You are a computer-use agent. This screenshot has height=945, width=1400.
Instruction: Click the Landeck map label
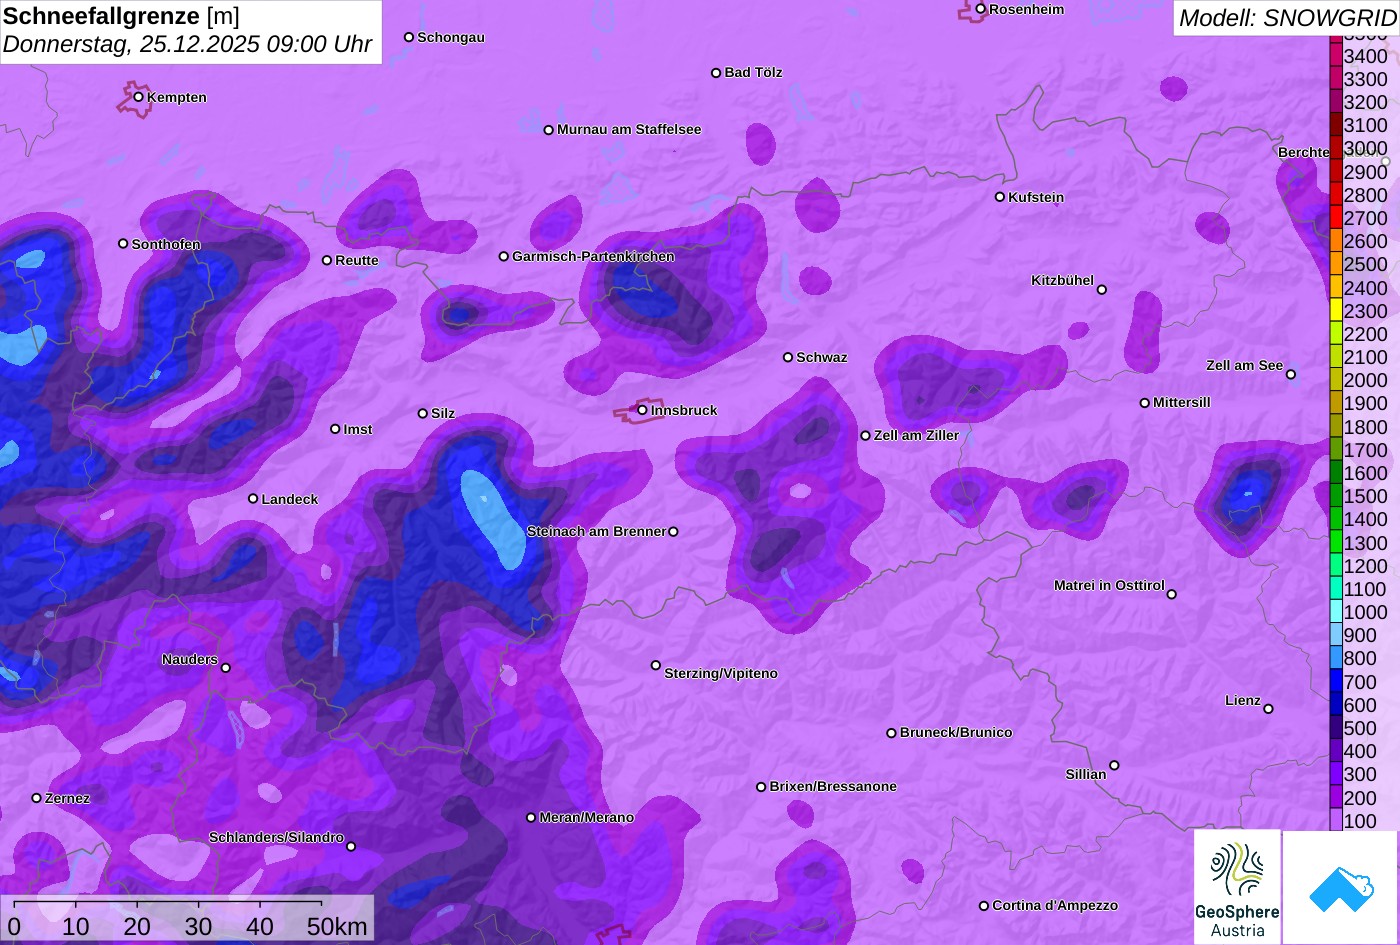pos(290,499)
